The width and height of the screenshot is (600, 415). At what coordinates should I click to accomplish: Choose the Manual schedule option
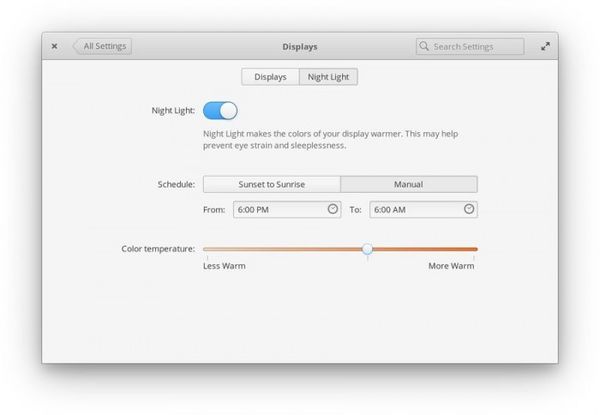(408, 184)
